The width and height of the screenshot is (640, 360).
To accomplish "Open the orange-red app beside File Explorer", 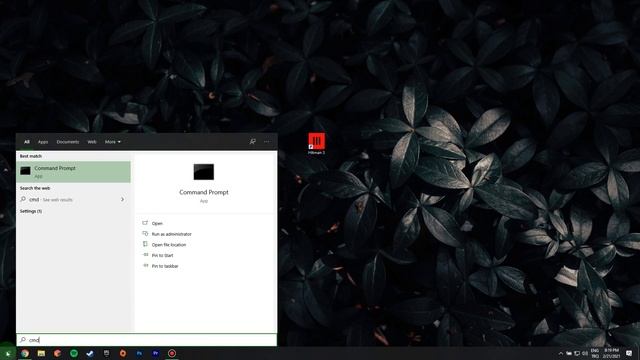I will (58, 353).
